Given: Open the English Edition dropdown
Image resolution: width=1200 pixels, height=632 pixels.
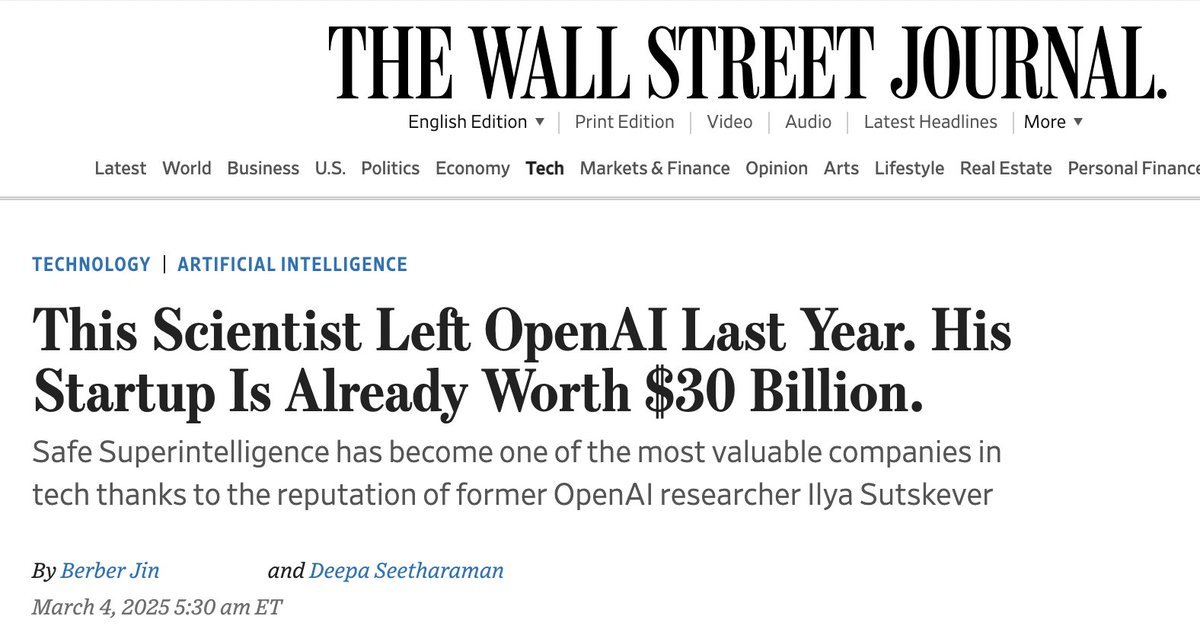Looking at the screenshot, I should [476, 122].
